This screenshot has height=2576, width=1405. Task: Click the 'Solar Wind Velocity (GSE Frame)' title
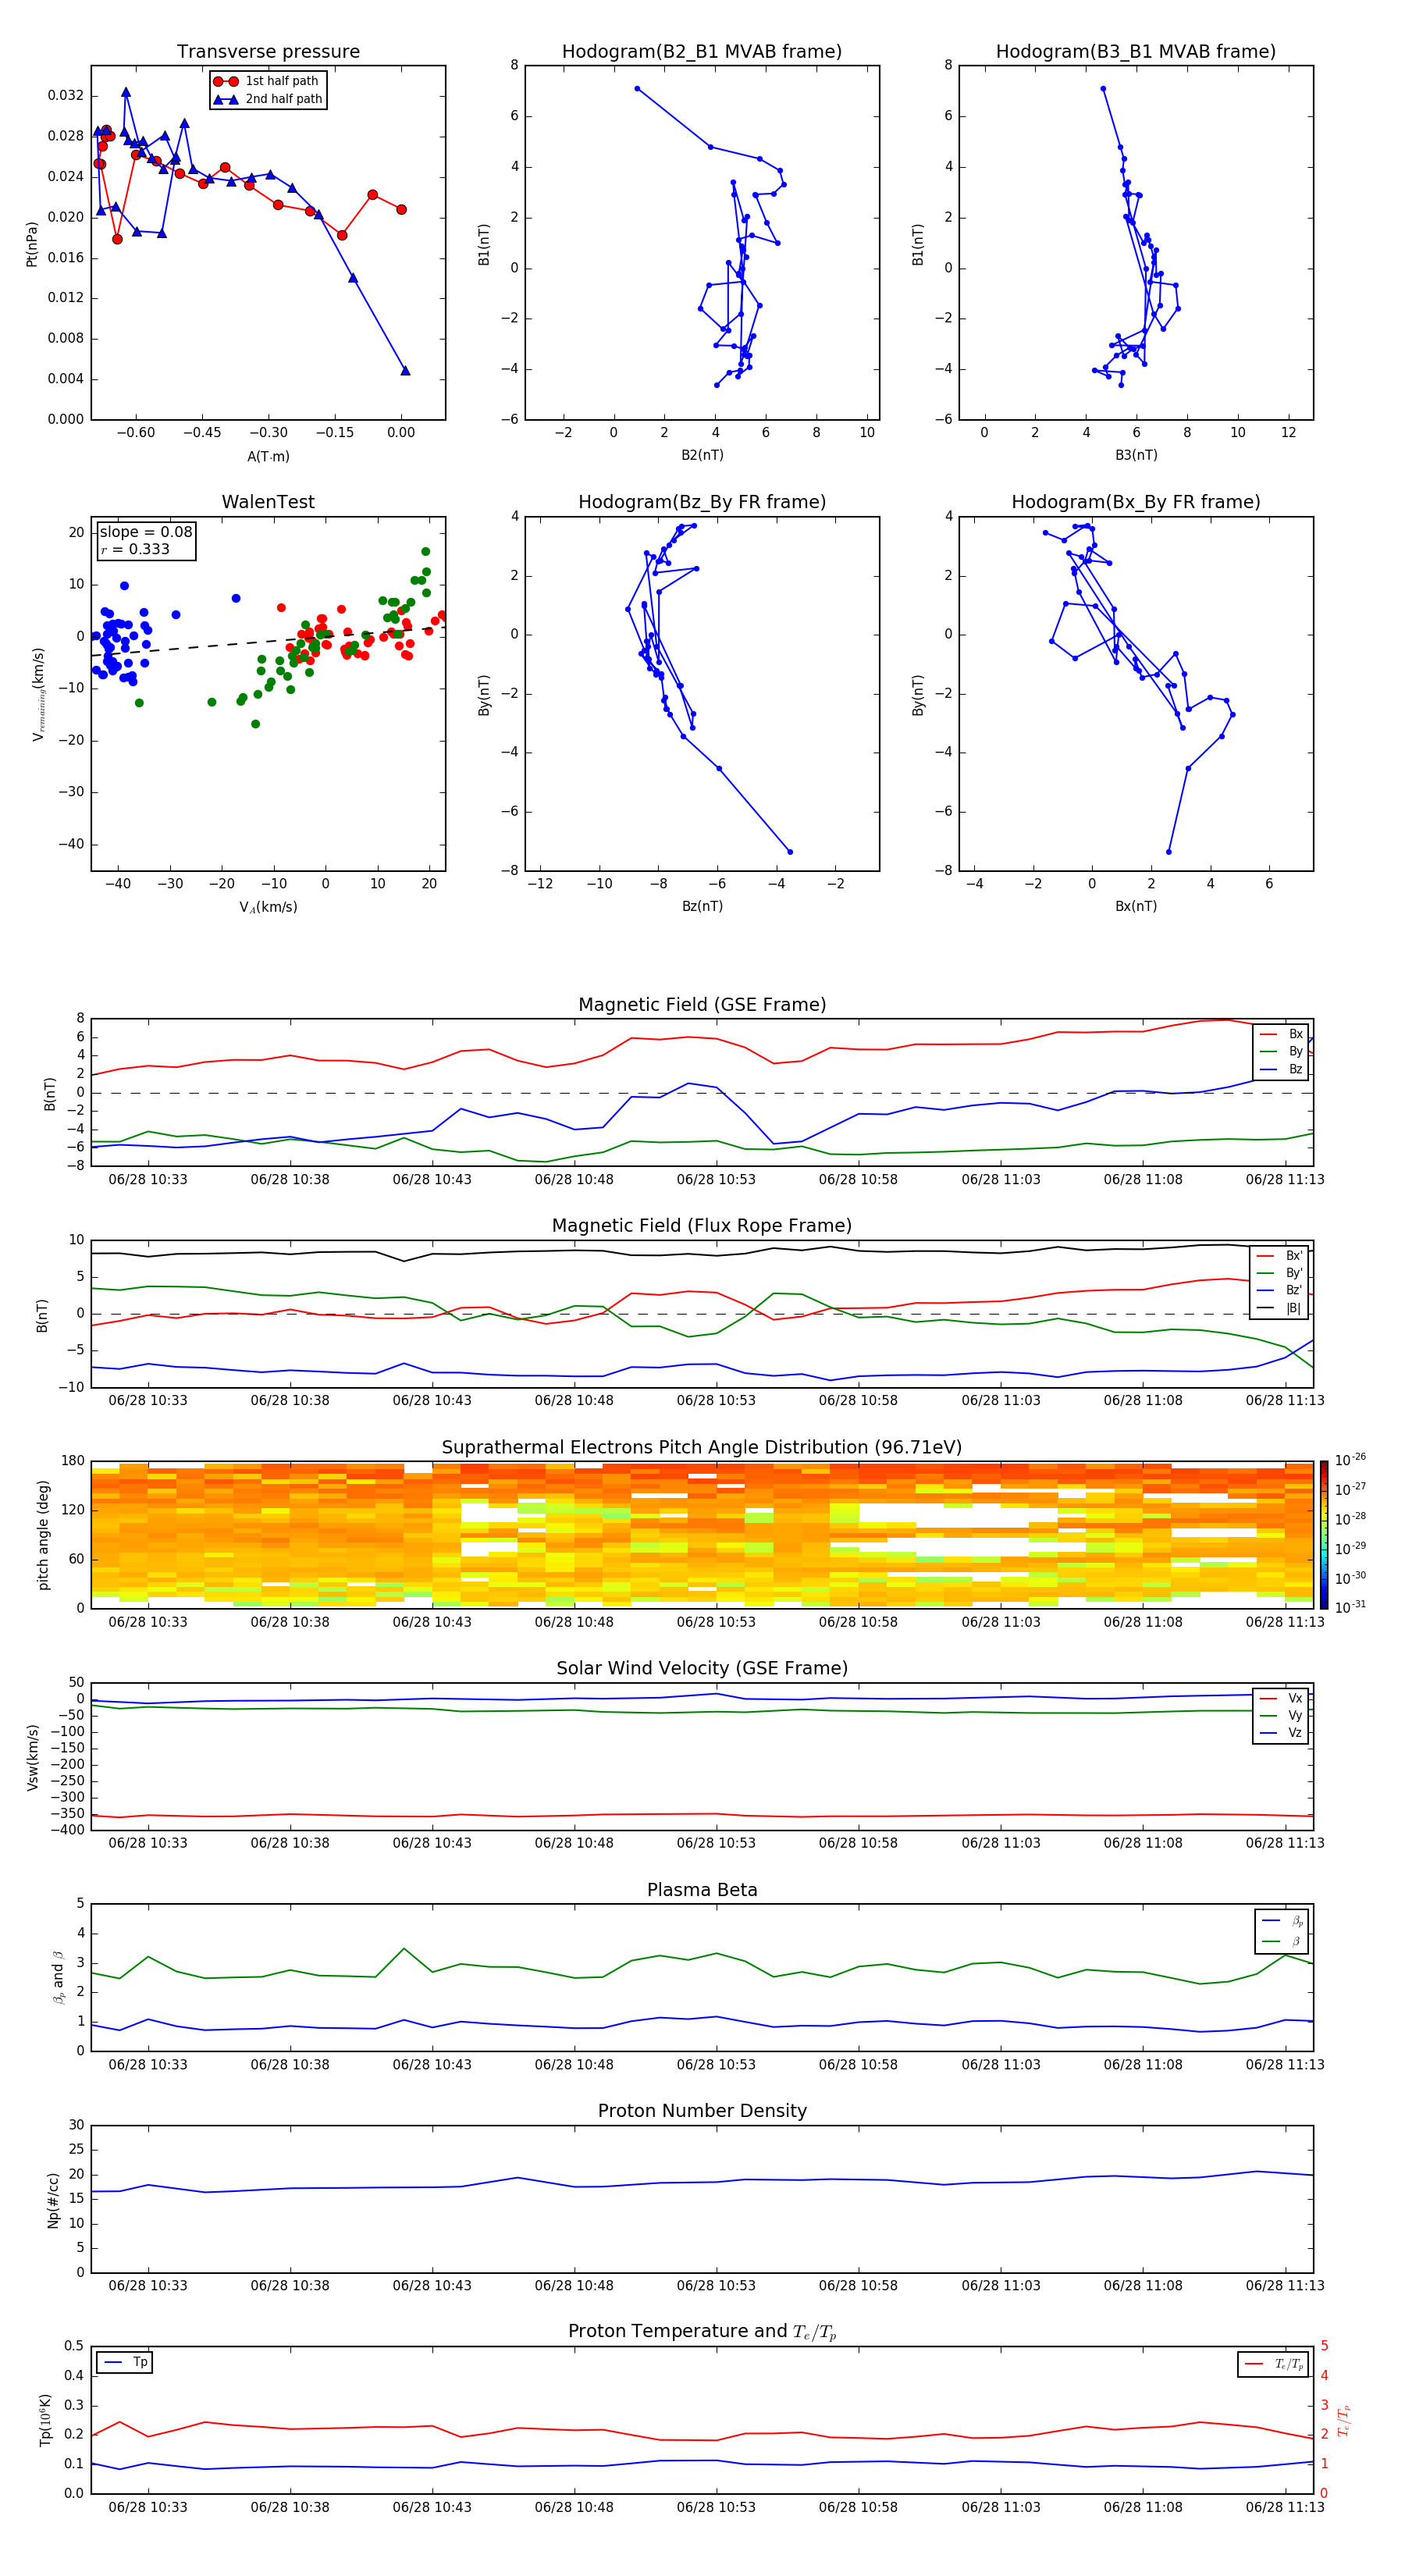point(702,1668)
